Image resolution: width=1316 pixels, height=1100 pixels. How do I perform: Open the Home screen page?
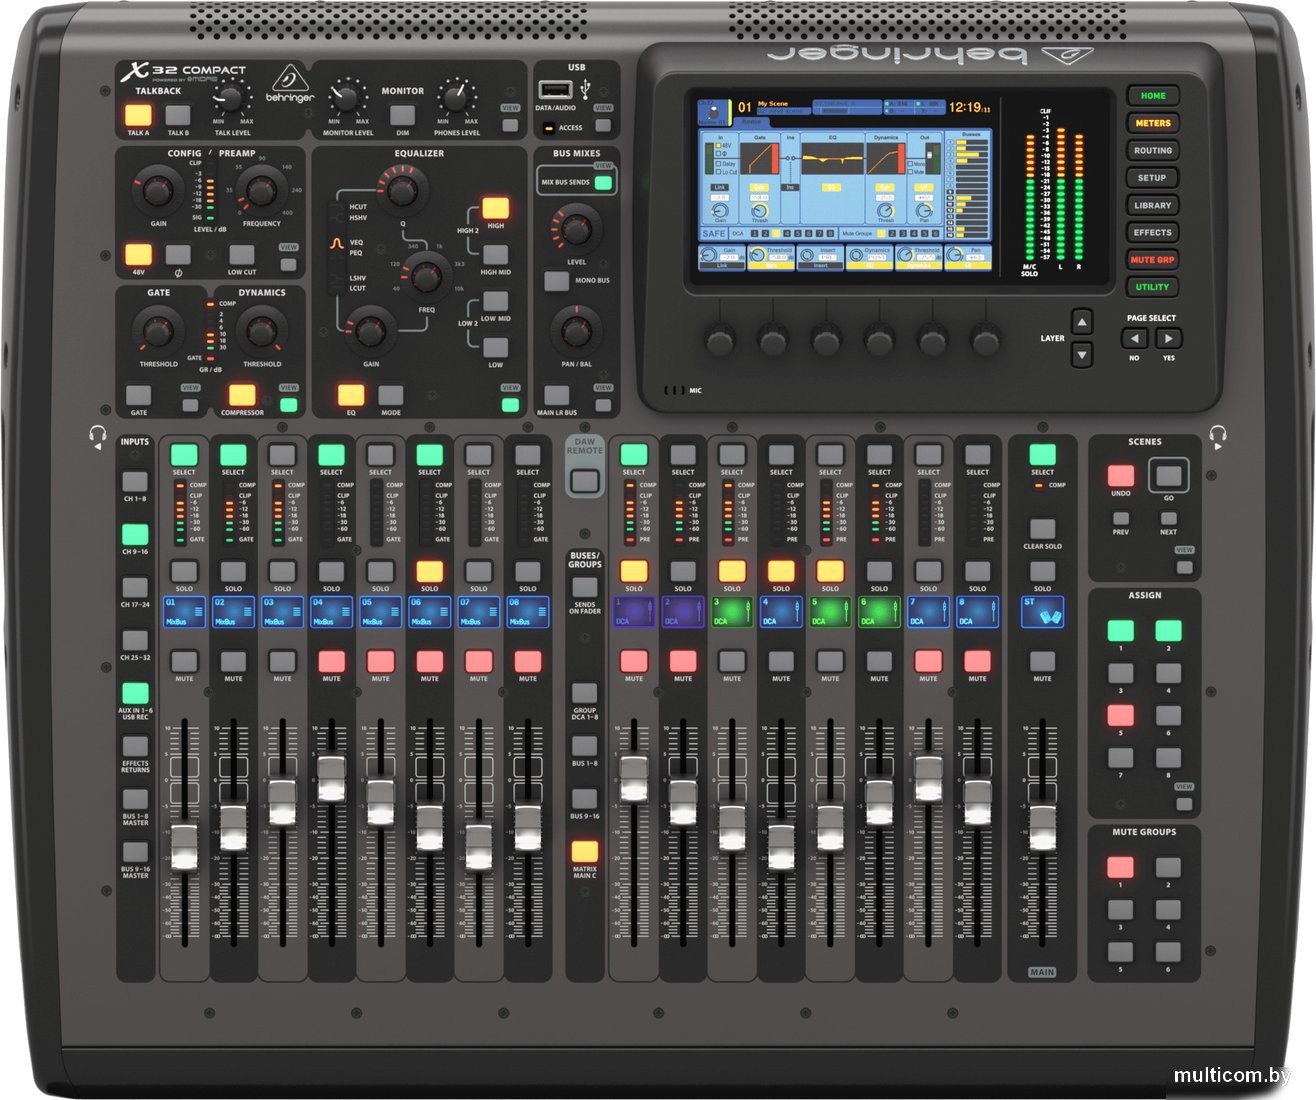[x=1152, y=96]
